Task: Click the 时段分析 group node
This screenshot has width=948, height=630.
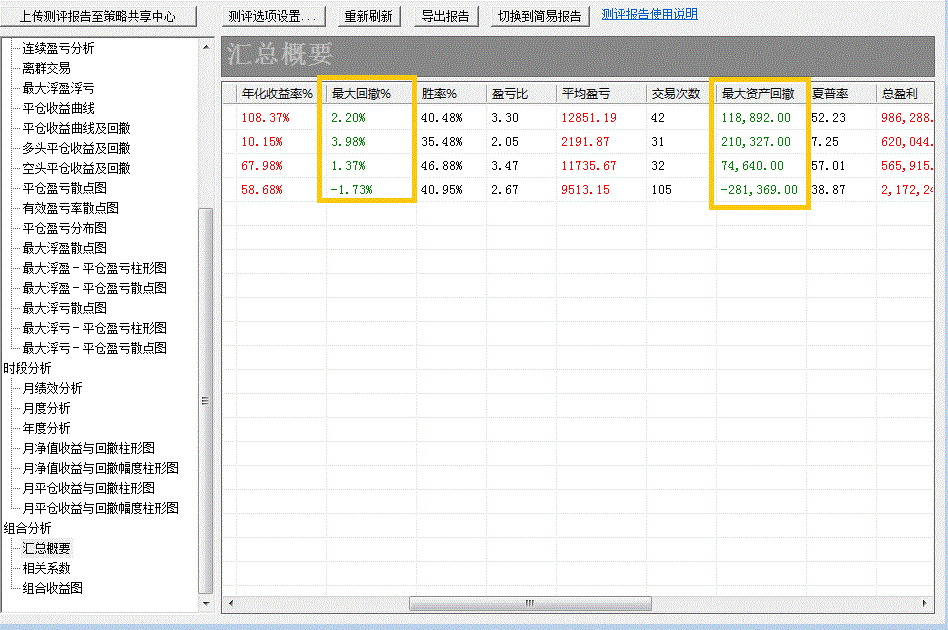Action: pyautogui.click(x=27, y=368)
